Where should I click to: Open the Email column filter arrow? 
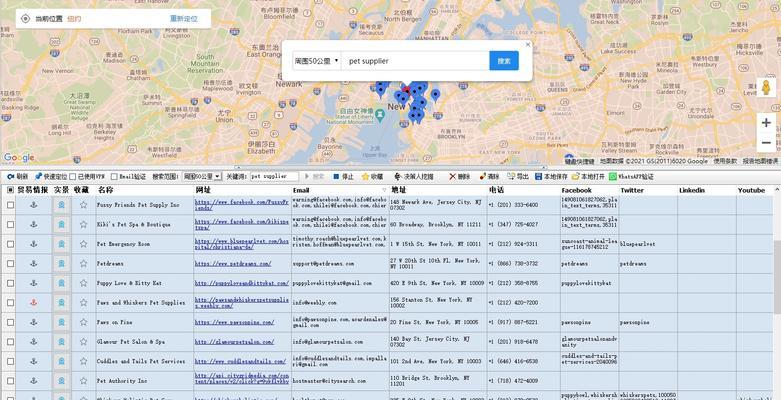tap(384, 190)
